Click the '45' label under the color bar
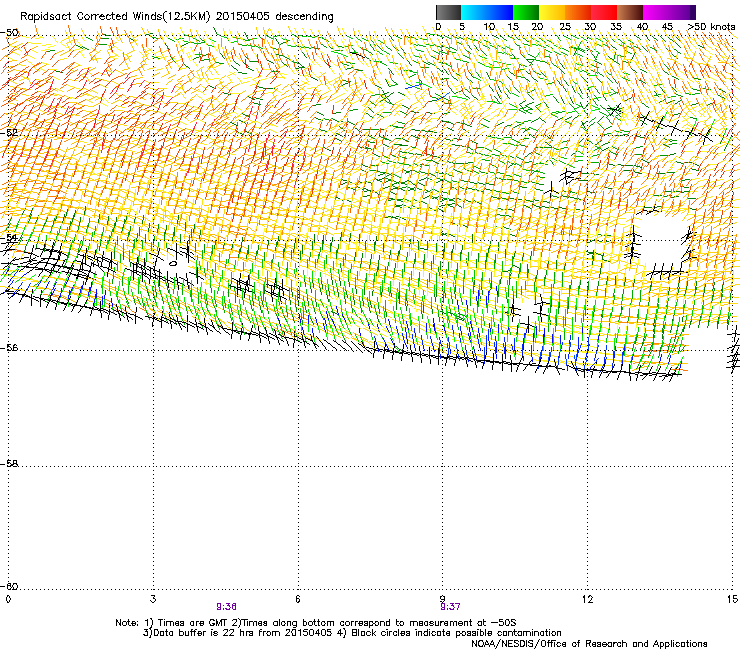Viewport: 740px width, 650px height. pos(667,27)
